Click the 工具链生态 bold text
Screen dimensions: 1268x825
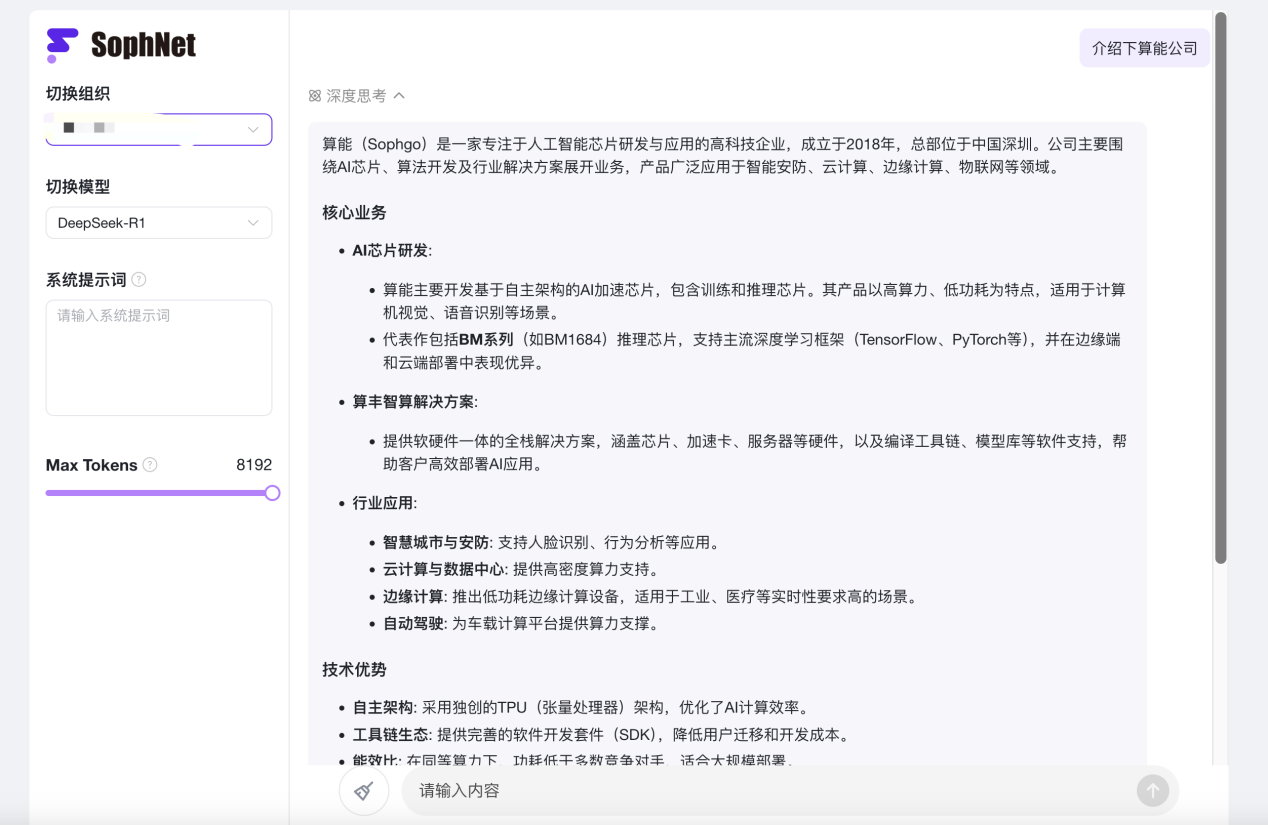pos(391,736)
